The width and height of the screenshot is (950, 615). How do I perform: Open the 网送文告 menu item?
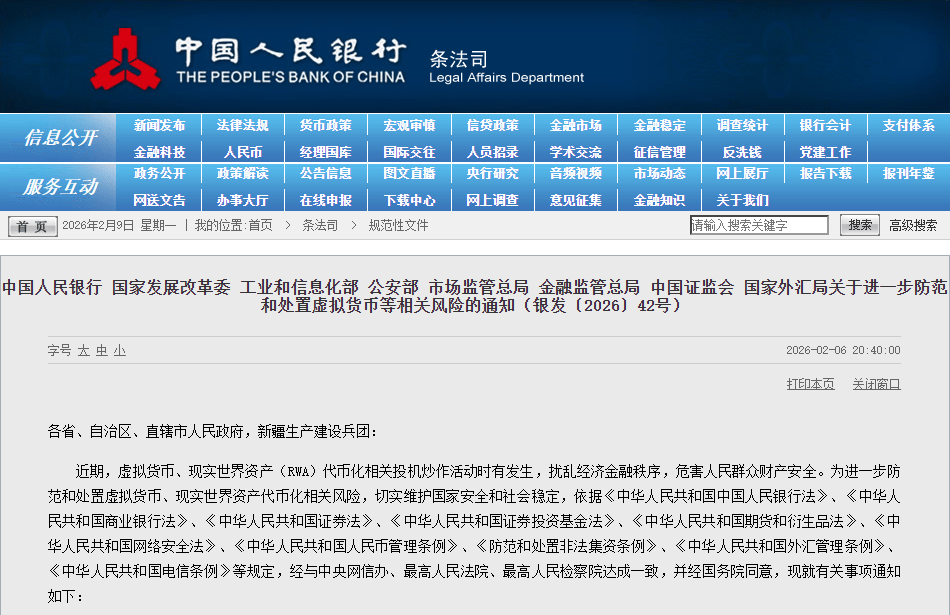point(159,200)
